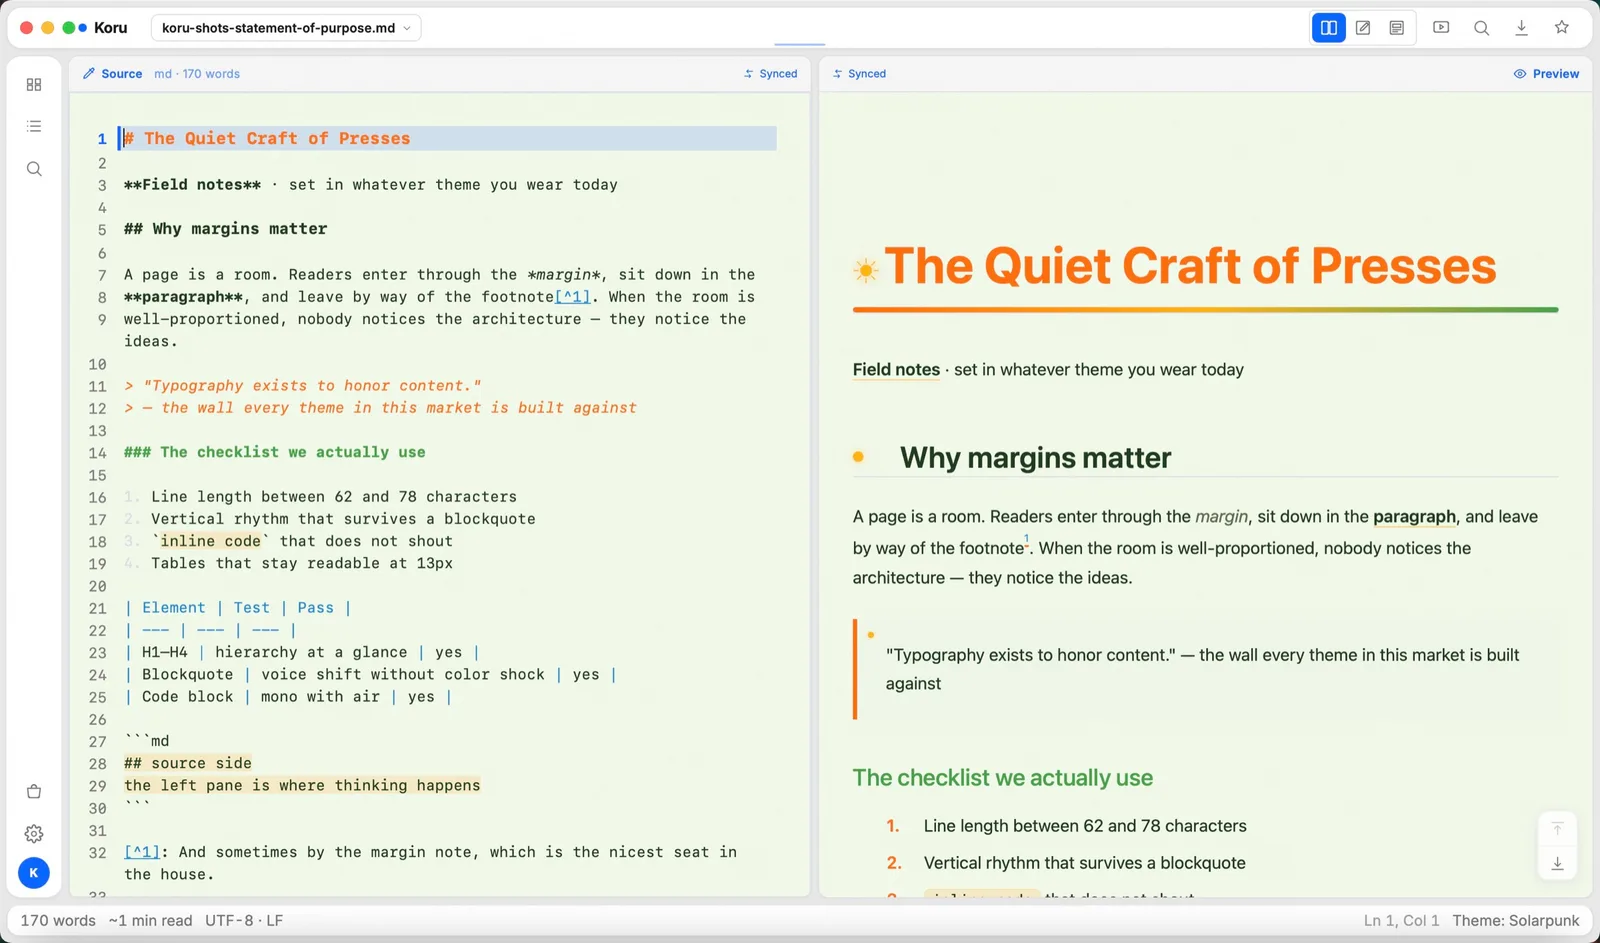Open the outline list icon in sidebar
1600x943 pixels.
pyautogui.click(x=34, y=126)
